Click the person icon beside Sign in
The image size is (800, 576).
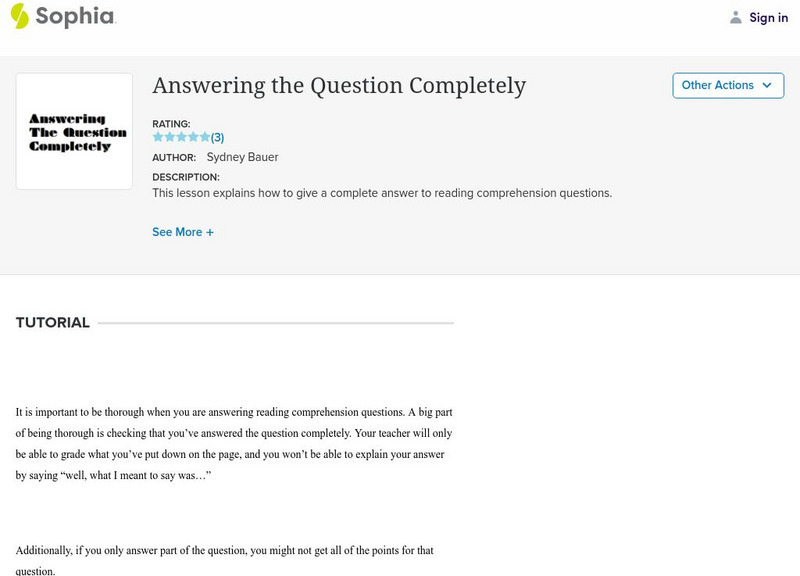pyautogui.click(x=736, y=17)
